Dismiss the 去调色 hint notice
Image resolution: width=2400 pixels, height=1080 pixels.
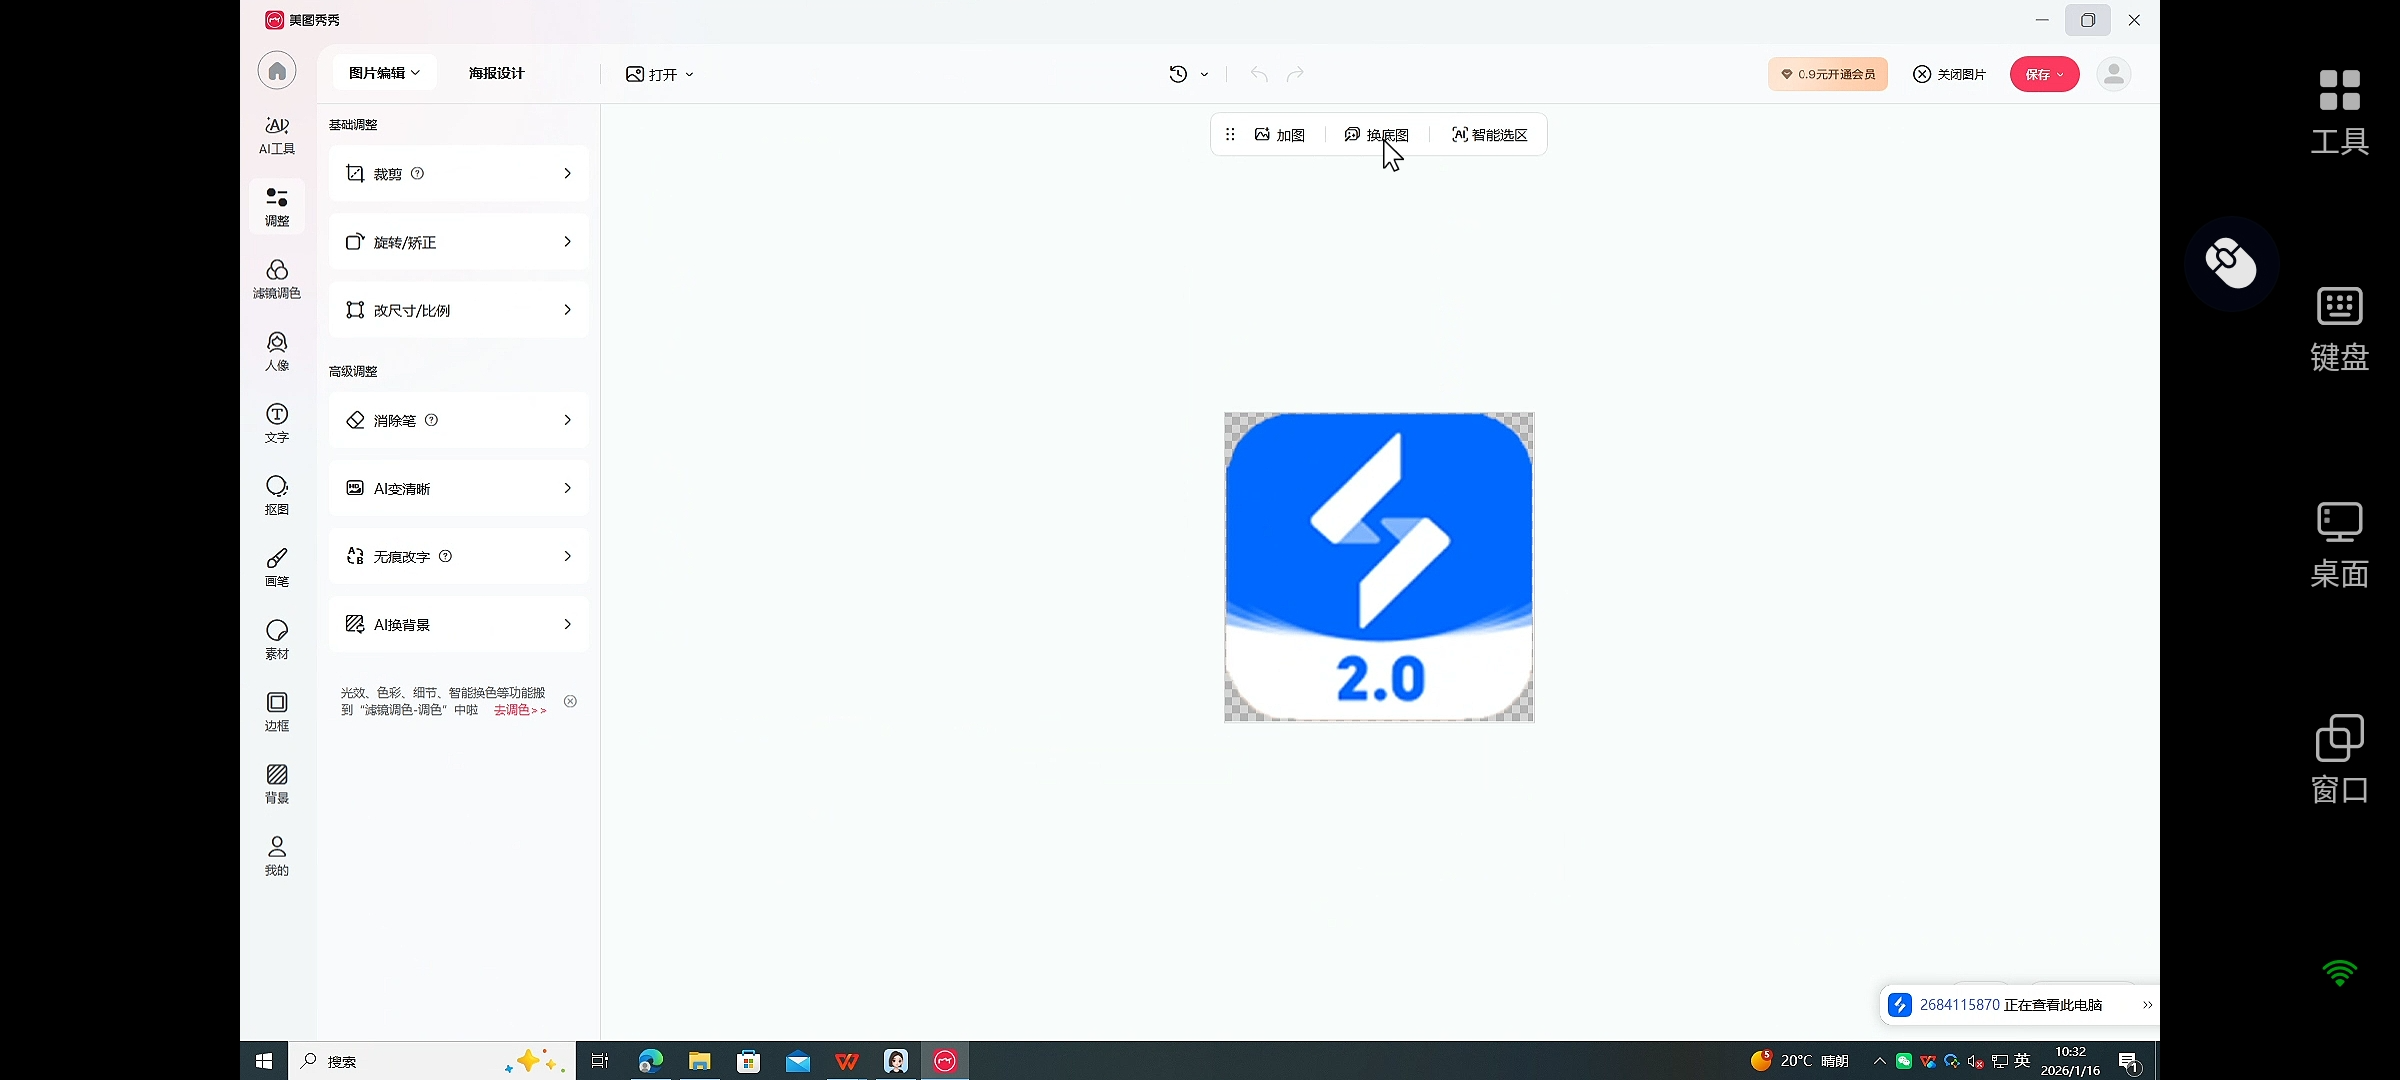pyautogui.click(x=570, y=701)
